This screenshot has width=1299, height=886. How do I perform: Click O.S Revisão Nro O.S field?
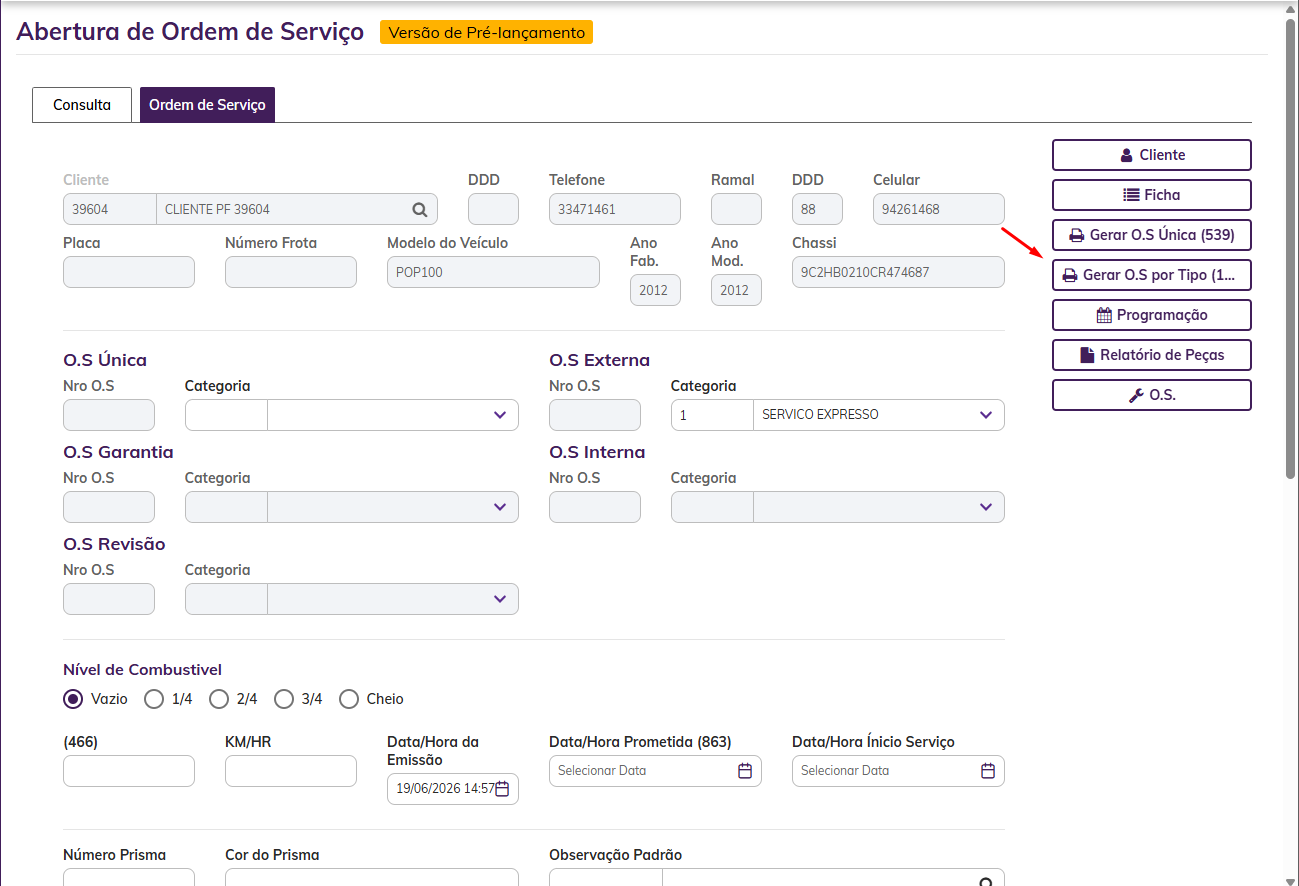(109, 599)
